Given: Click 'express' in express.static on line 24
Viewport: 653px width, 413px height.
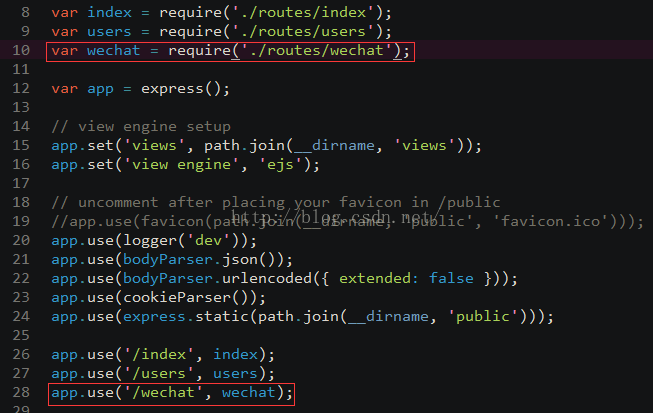Looking at the screenshot, I should (155, 317).
